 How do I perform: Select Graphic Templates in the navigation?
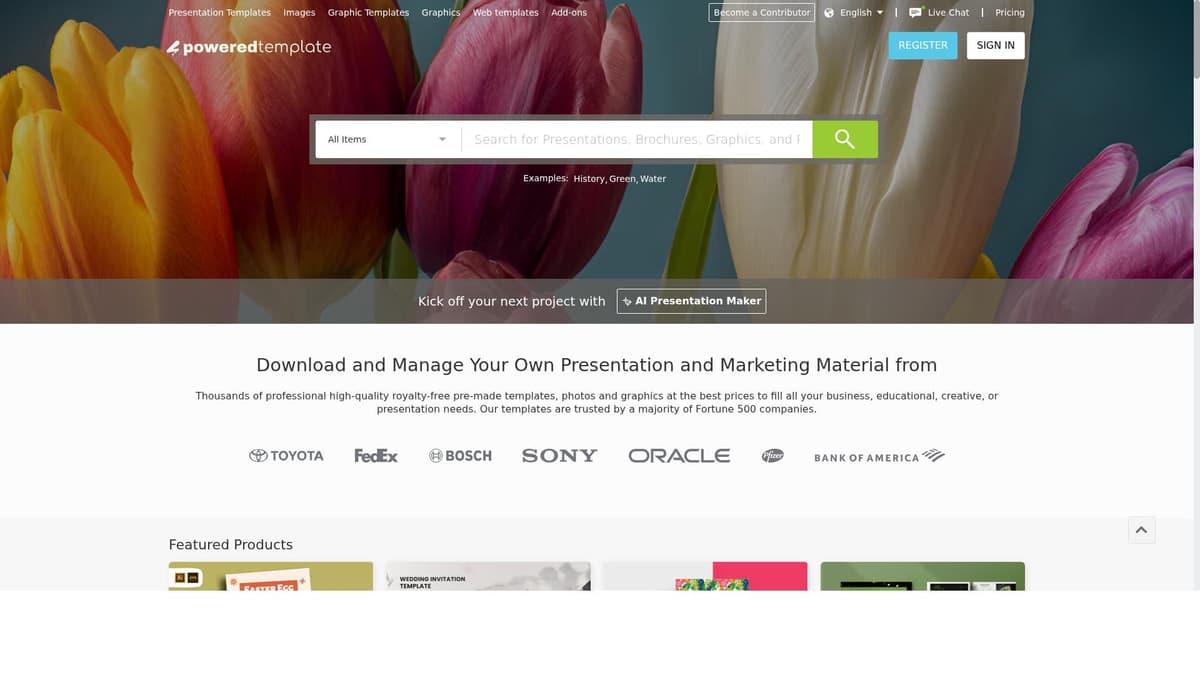coord(368,12)
